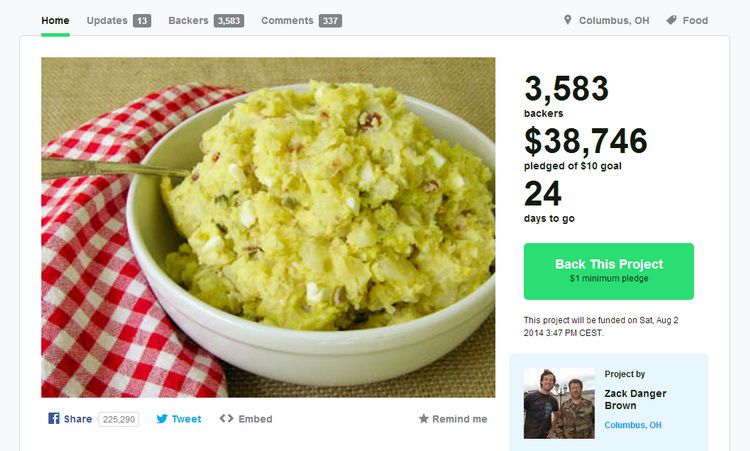Image resolution: width=750 pixels, height=451 pixels.
Task: Switch to the Updates tab
Action: coord(119,21)
